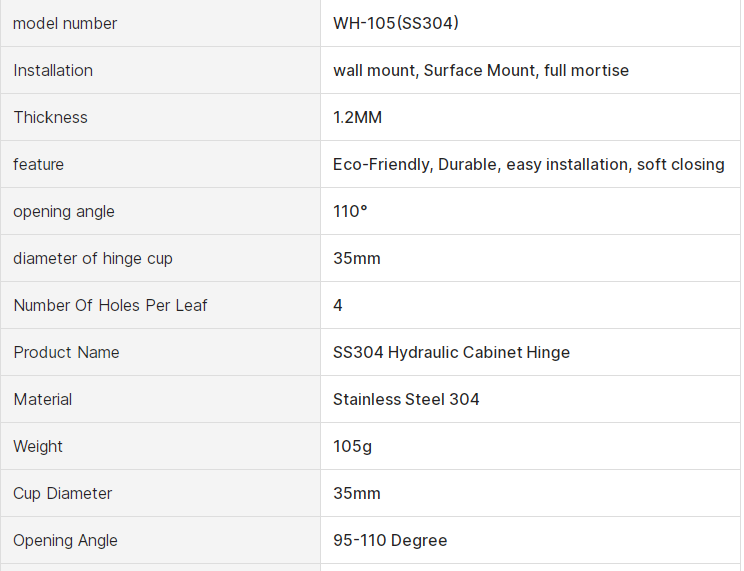Click the 'Thickness' label cell

[x=50, y=117]
